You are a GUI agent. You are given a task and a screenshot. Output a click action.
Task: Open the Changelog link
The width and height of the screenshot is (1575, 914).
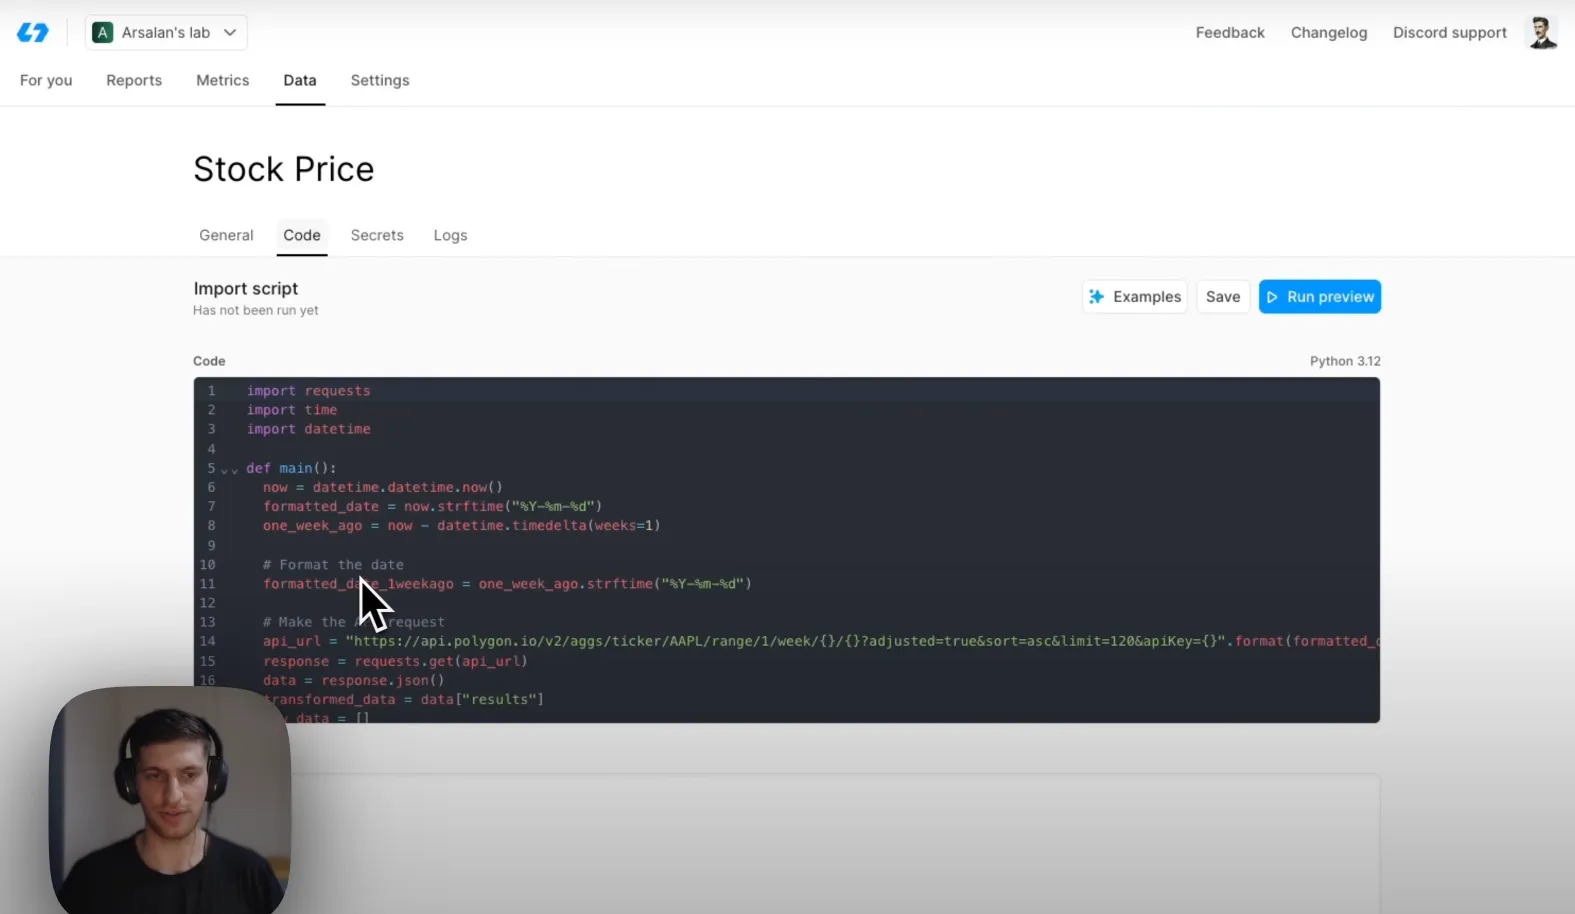(1328, 33)
